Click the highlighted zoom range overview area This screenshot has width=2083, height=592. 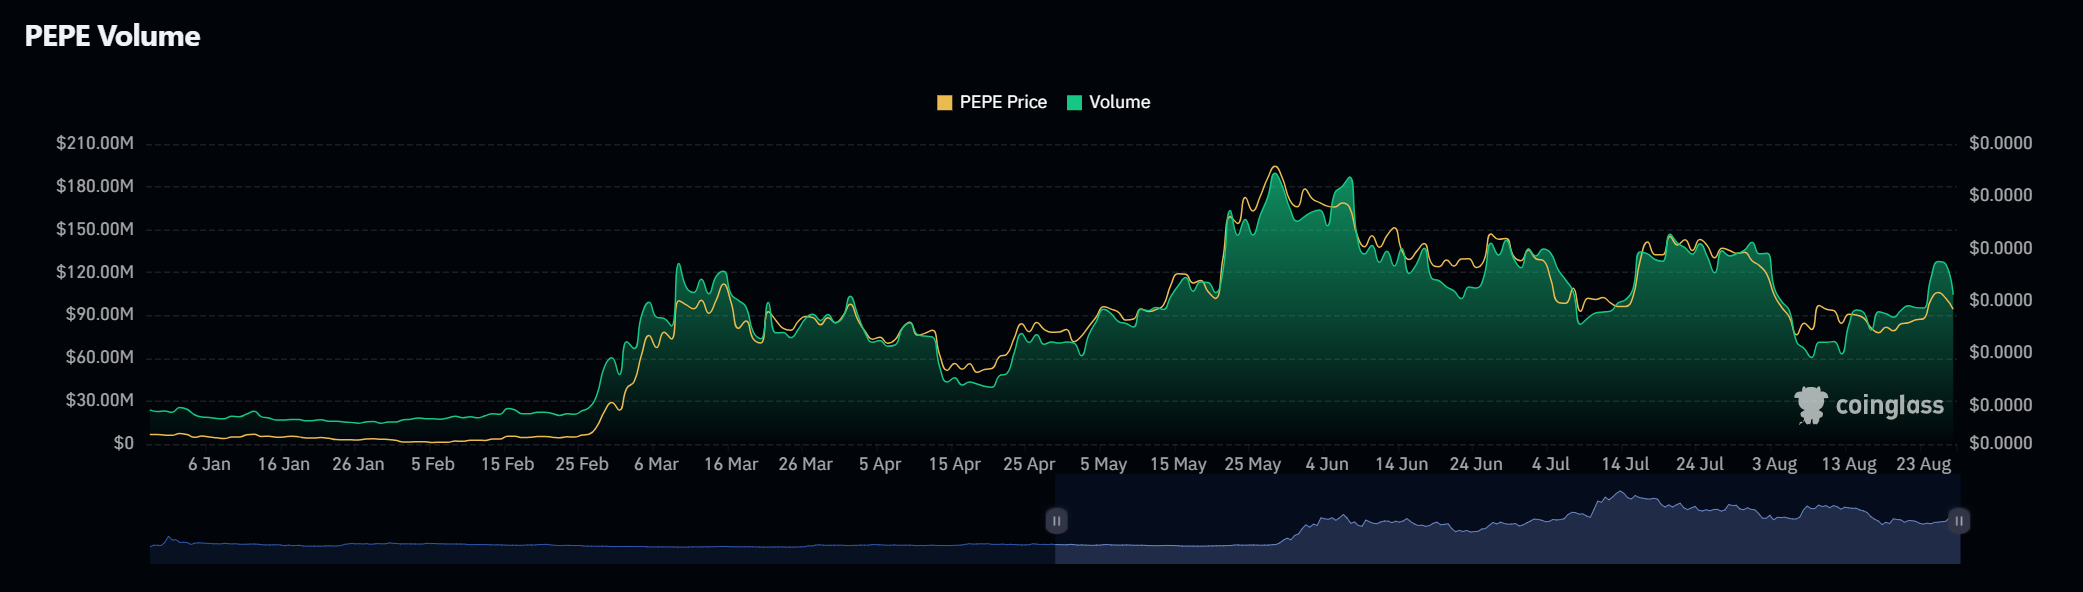tap(1507, 520)
